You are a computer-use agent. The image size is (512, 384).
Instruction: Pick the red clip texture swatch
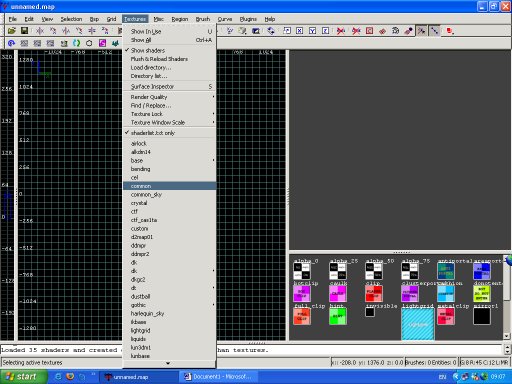pyautogui.click(x=374, y=293)
